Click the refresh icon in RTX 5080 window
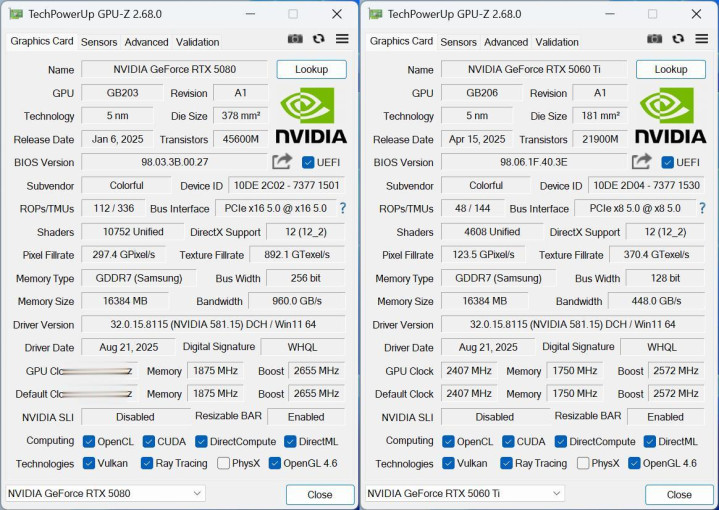 (318, 39)
